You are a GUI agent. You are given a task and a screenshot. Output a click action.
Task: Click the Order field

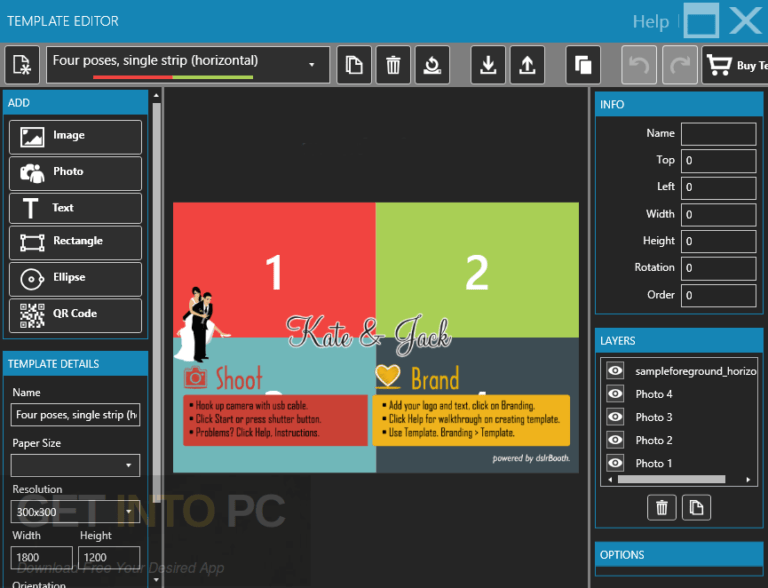pyautogui.click(x=719, y=295)
